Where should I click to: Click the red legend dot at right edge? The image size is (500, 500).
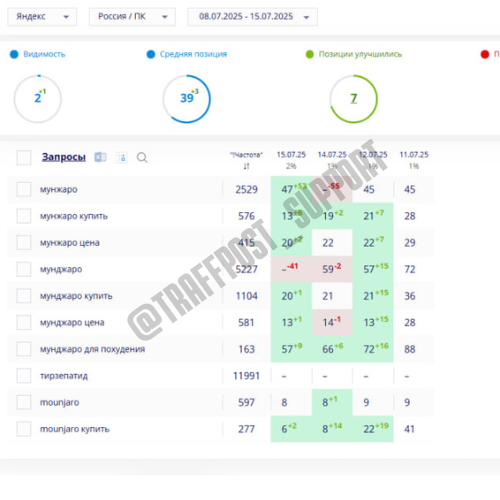coord(485,54)
